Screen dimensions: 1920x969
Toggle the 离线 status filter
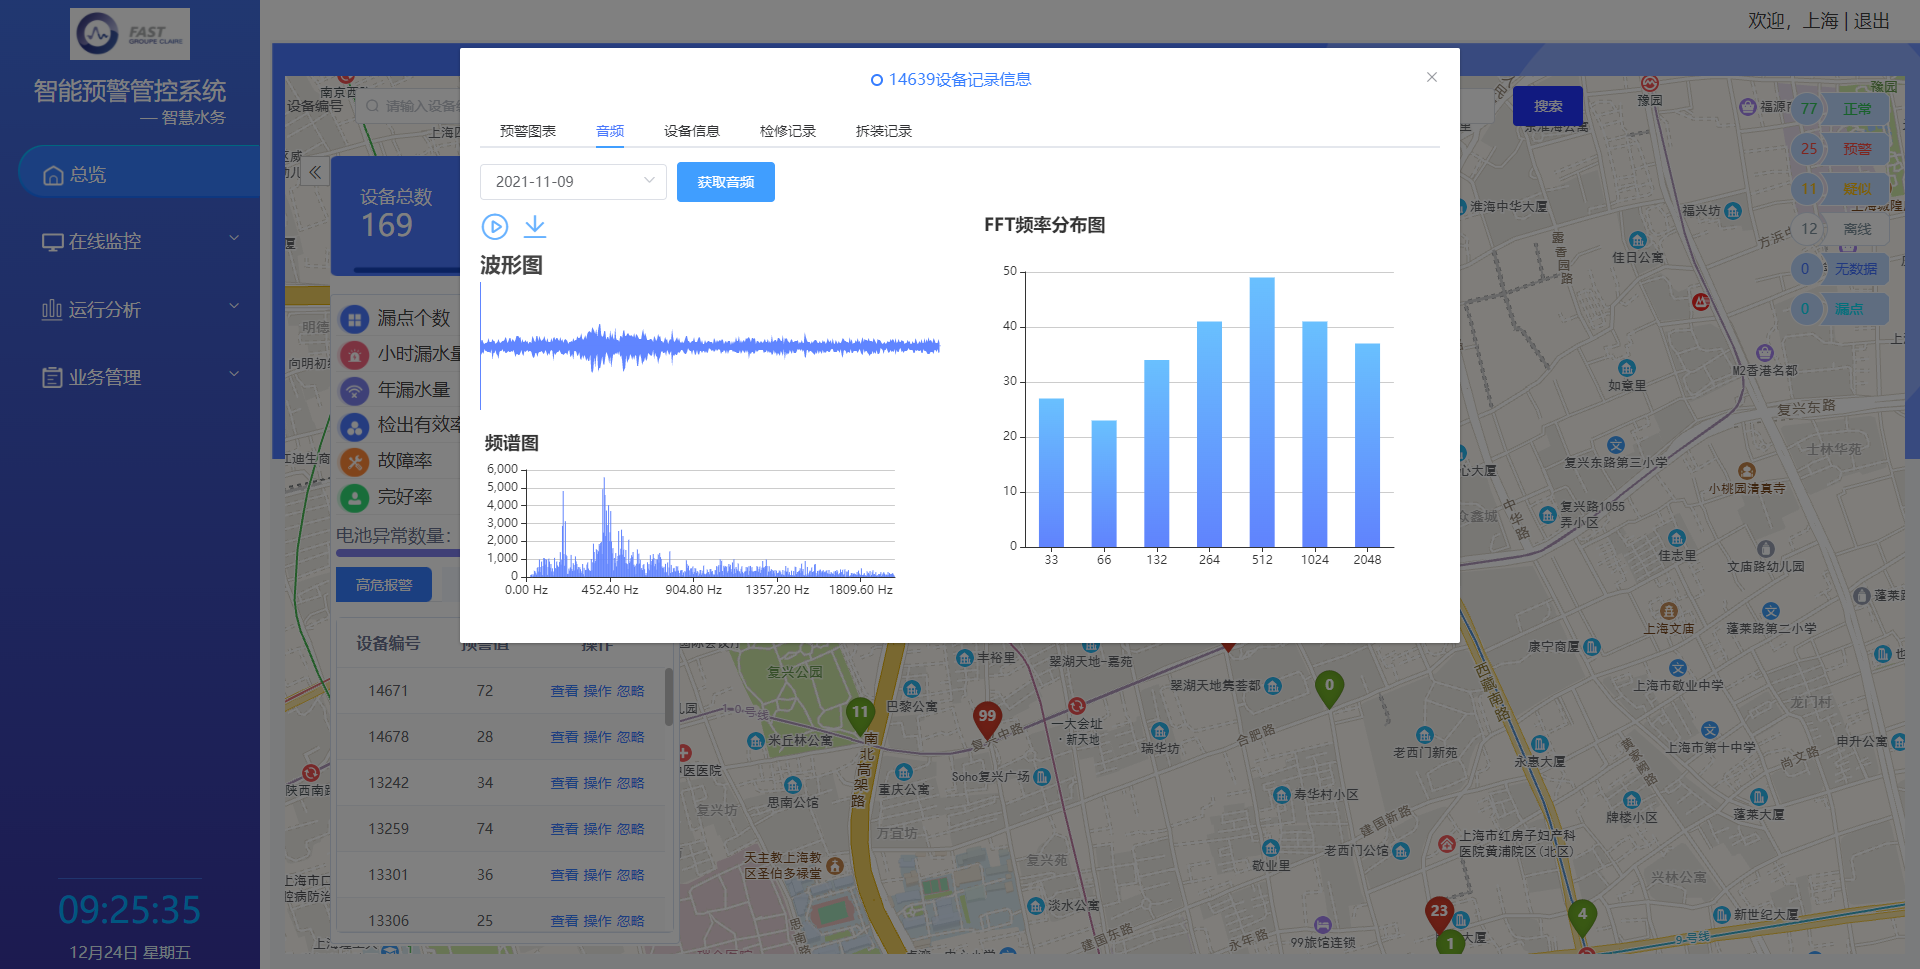click(x=1856, y=229)
